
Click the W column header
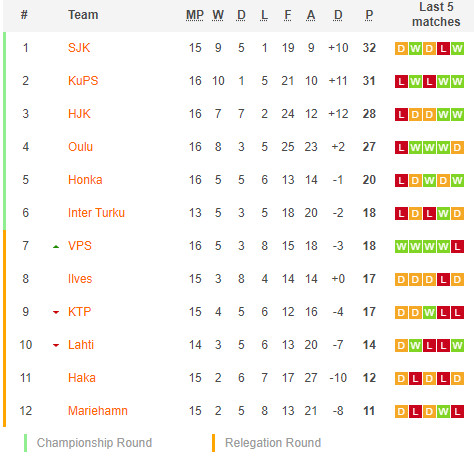tap(218, 15)
